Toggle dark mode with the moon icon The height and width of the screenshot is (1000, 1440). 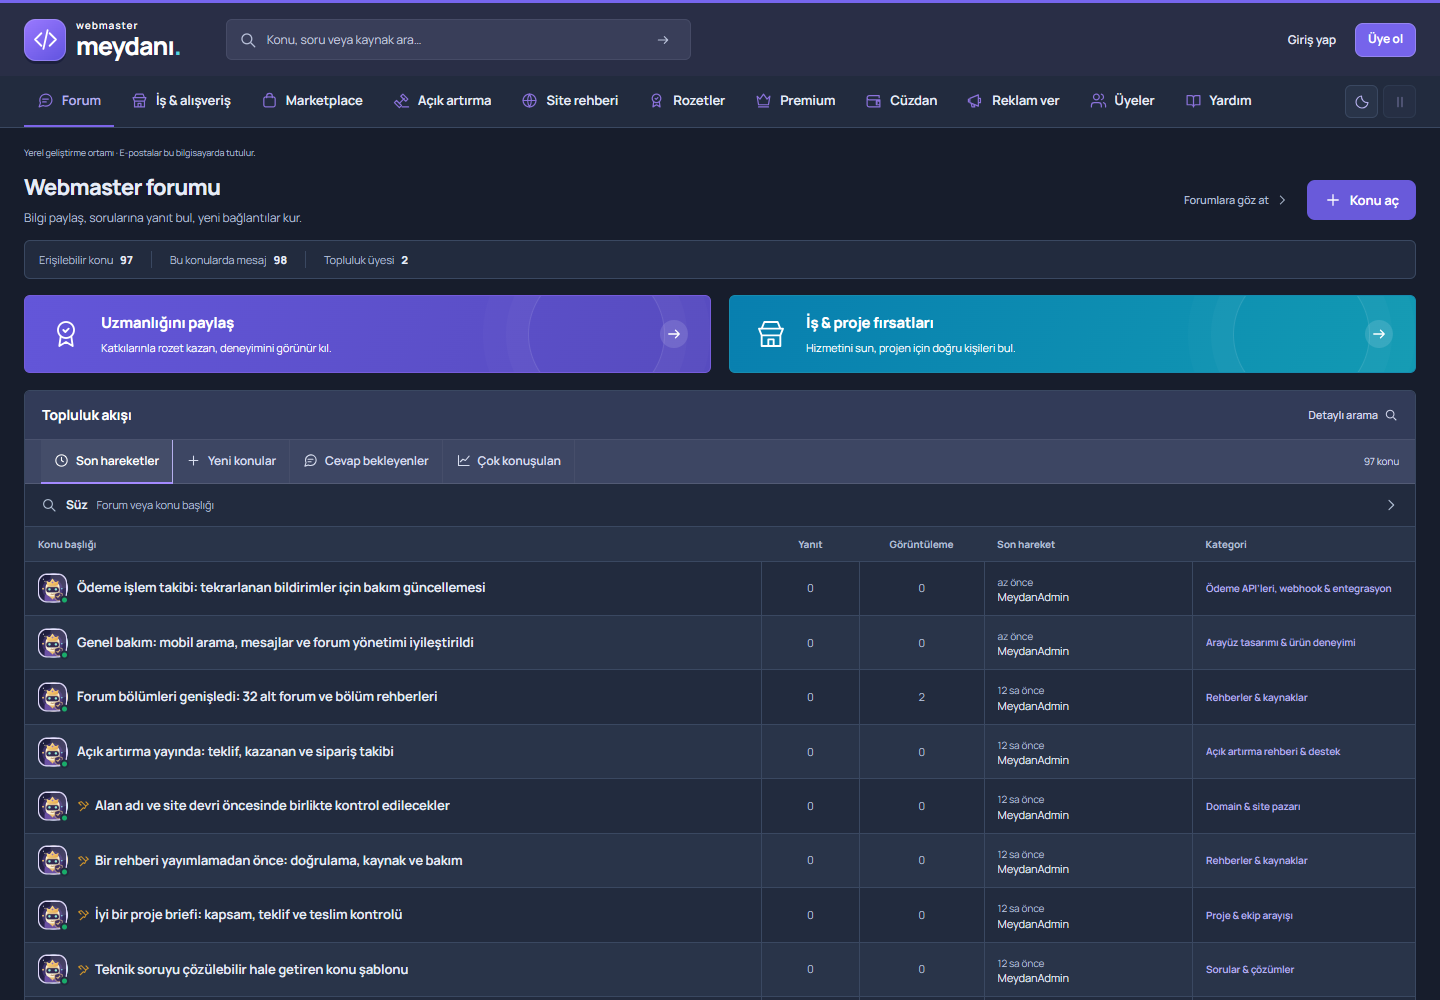tap(1362, 102)
